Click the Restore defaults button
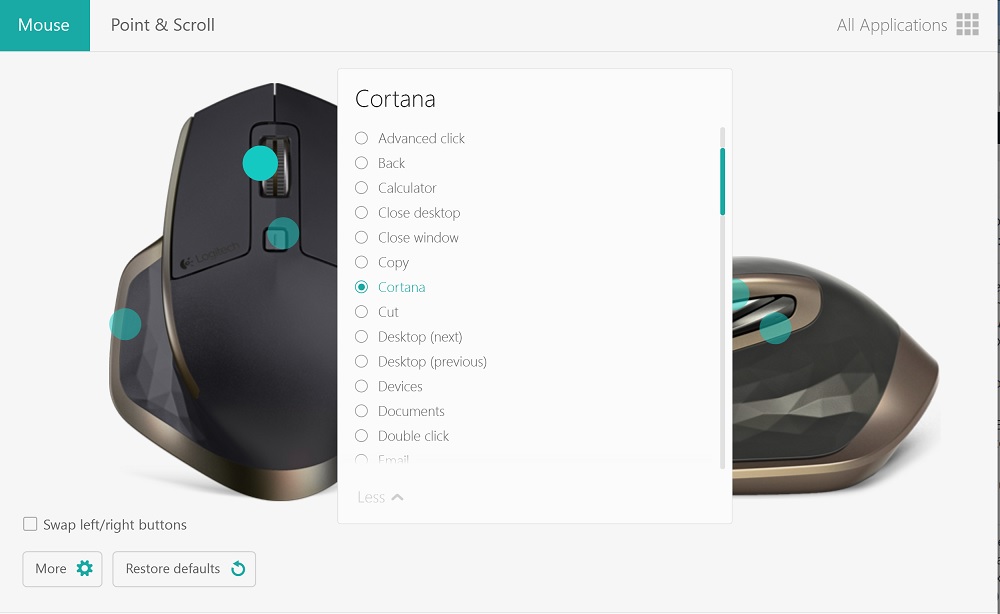 point(184,569)
